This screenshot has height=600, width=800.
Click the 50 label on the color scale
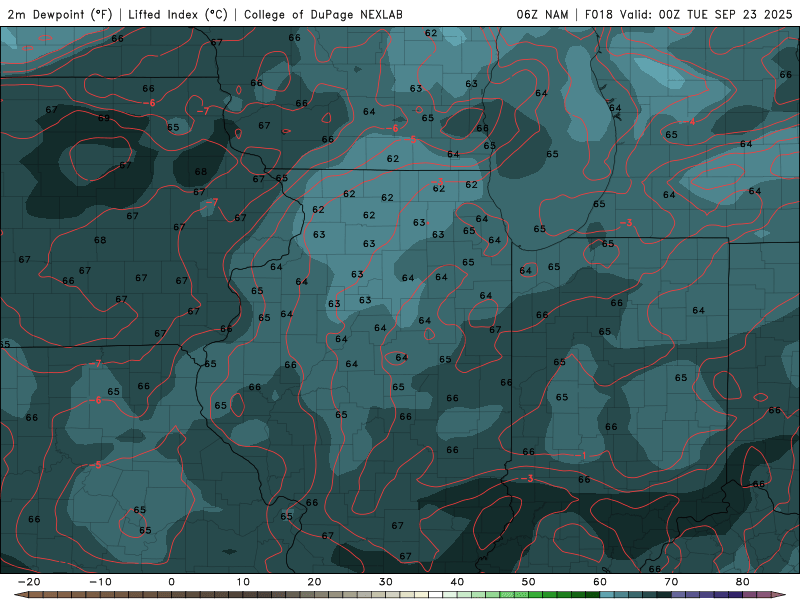click(529, 582)
